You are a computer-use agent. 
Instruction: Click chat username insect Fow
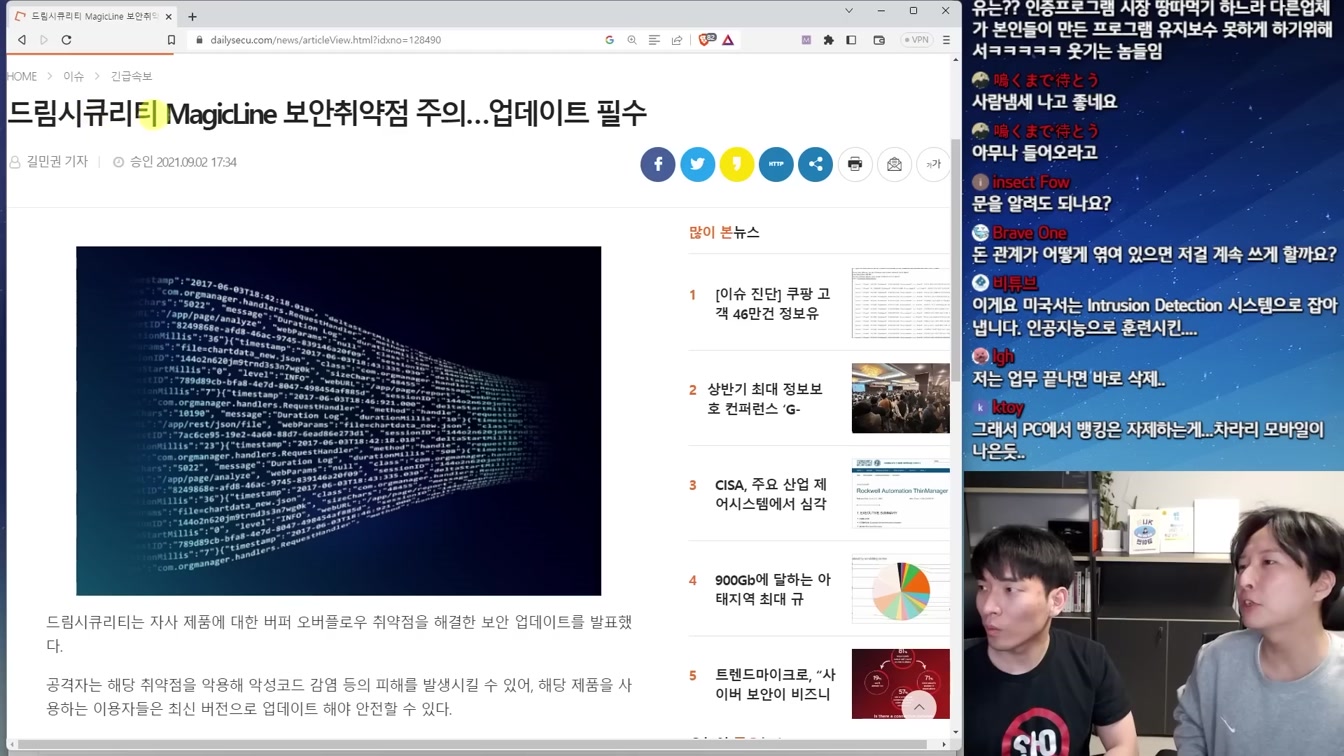pos(1031,182)
